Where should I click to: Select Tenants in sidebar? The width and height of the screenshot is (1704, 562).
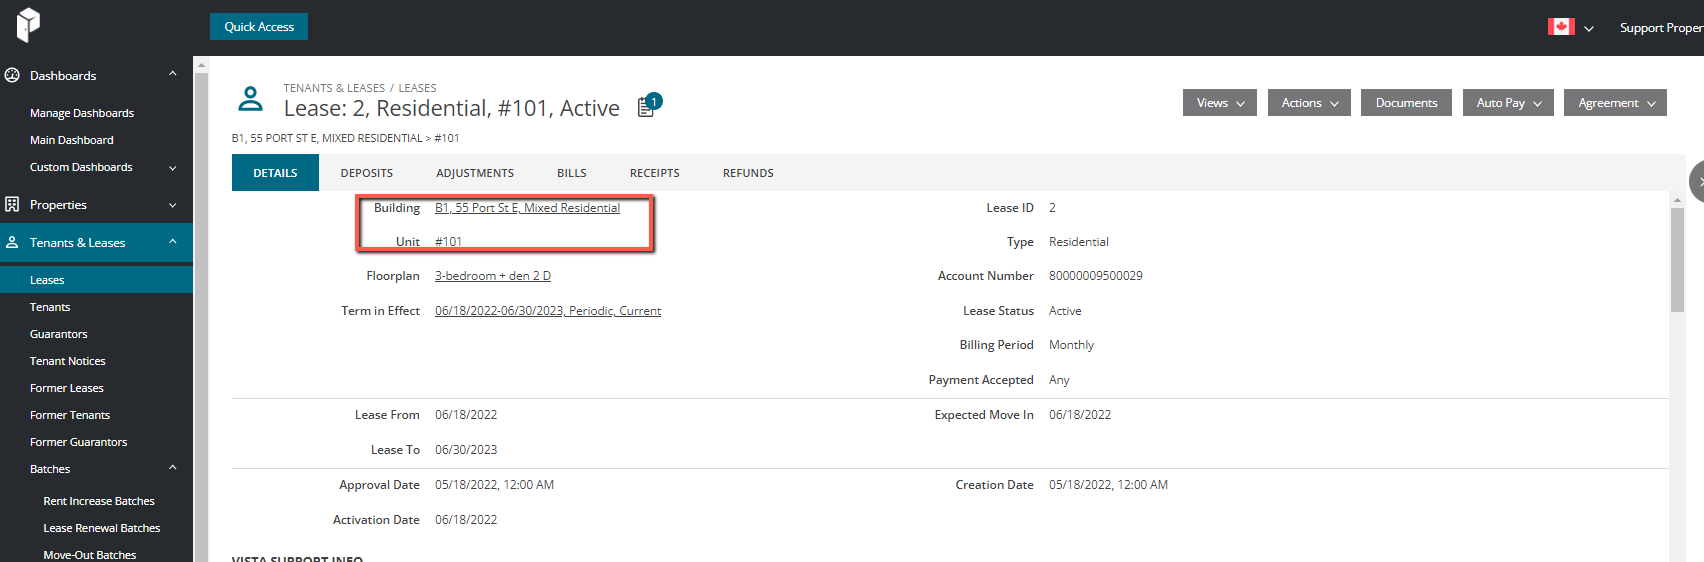click(x=50, y=307)
